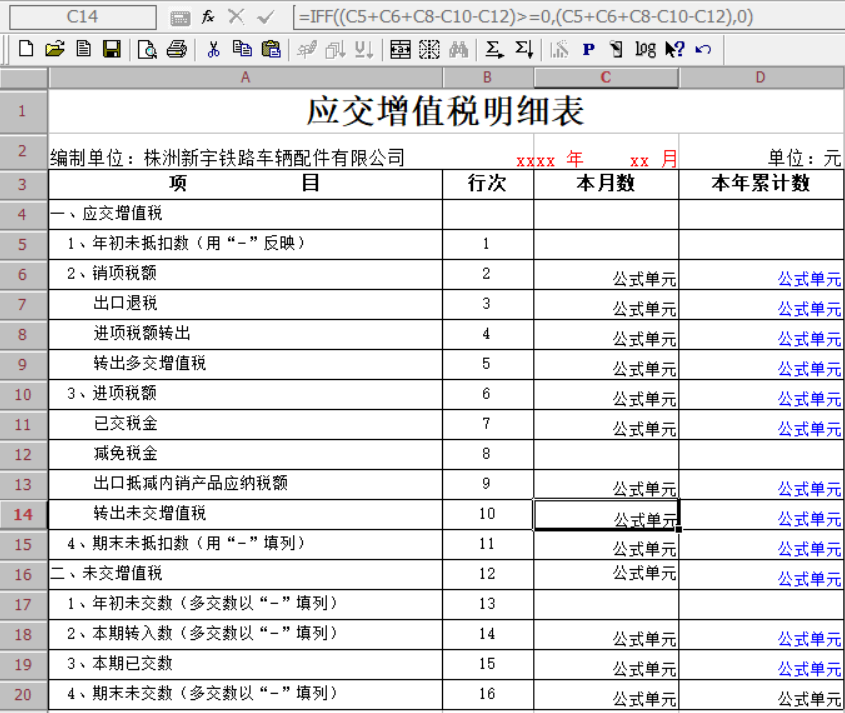Click the grayed format painter icon

[307, 50]
